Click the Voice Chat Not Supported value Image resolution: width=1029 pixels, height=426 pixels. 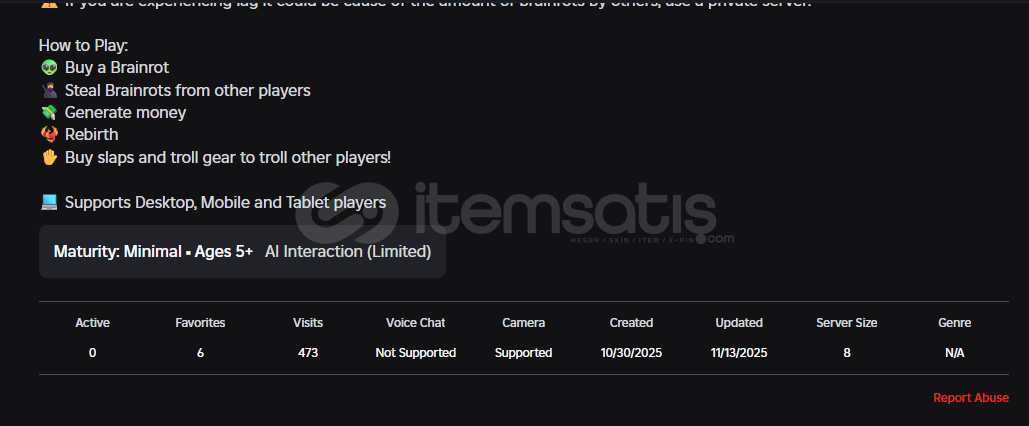415,353
